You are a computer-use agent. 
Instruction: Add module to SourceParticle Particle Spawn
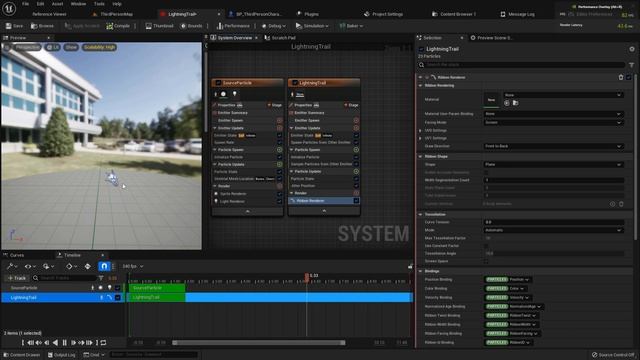[280, 150]
